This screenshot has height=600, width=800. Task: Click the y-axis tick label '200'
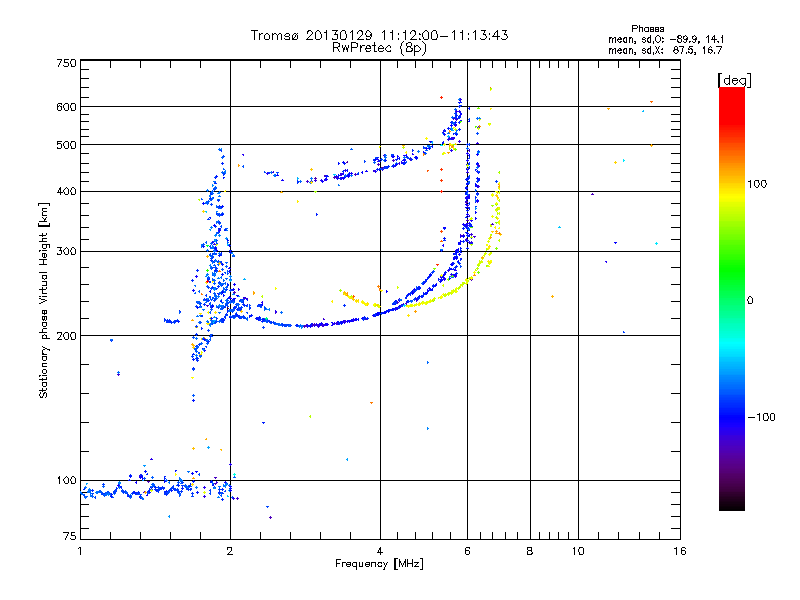[66, 336]
